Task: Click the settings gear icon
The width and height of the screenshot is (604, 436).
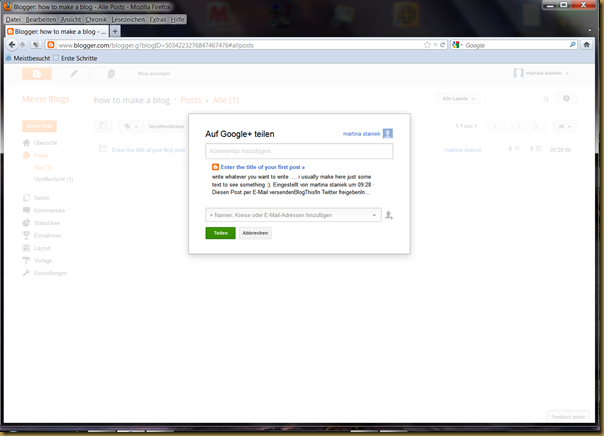Action: (566, 99)
